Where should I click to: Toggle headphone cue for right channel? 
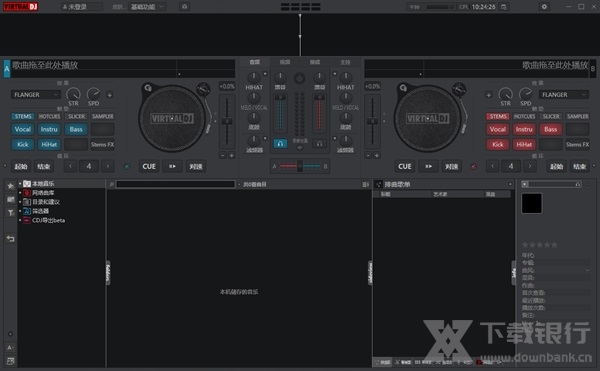click(319, 144)
